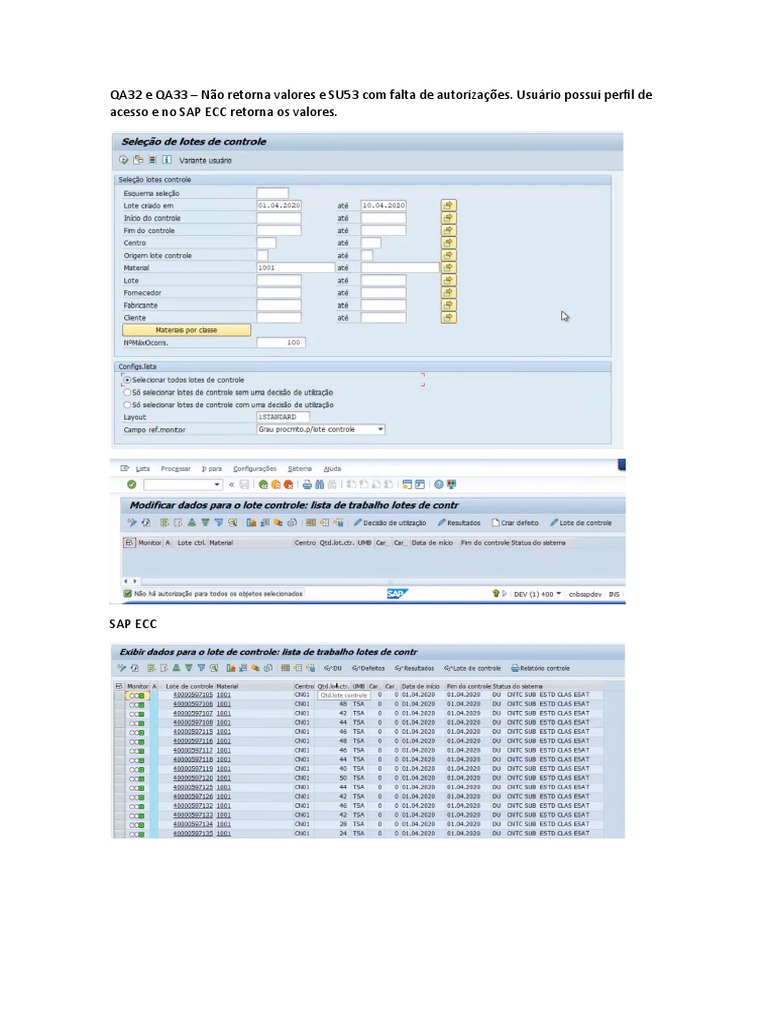768x1024 pixels.
Task: Click the traffic light monitor for lot 40000597105
Action: pos(136,696)
